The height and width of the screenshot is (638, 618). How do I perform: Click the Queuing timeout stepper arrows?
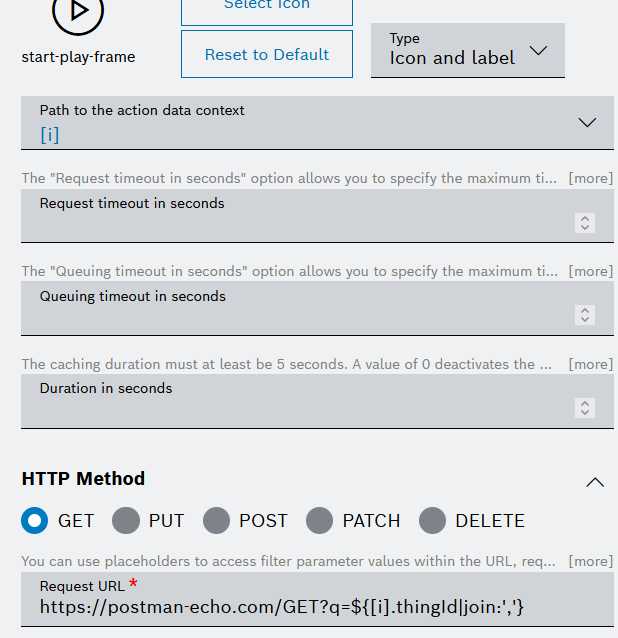585,315
